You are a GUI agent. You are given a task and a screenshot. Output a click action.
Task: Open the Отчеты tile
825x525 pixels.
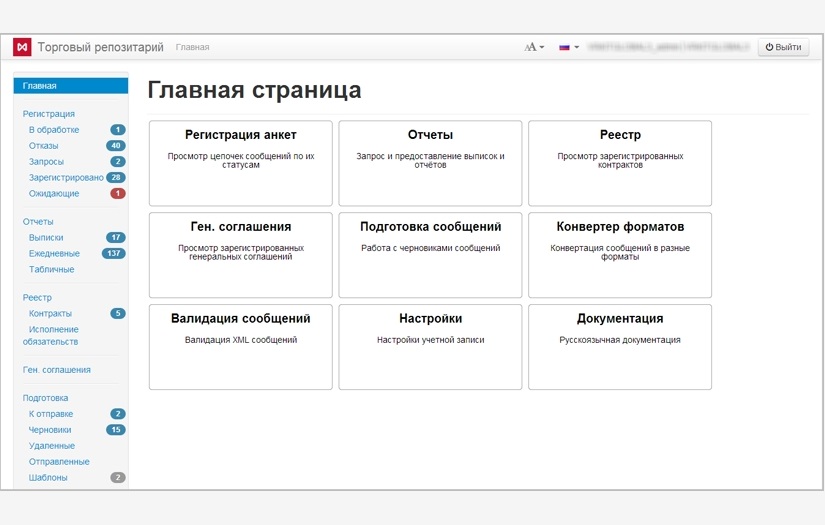pos(430,163)
